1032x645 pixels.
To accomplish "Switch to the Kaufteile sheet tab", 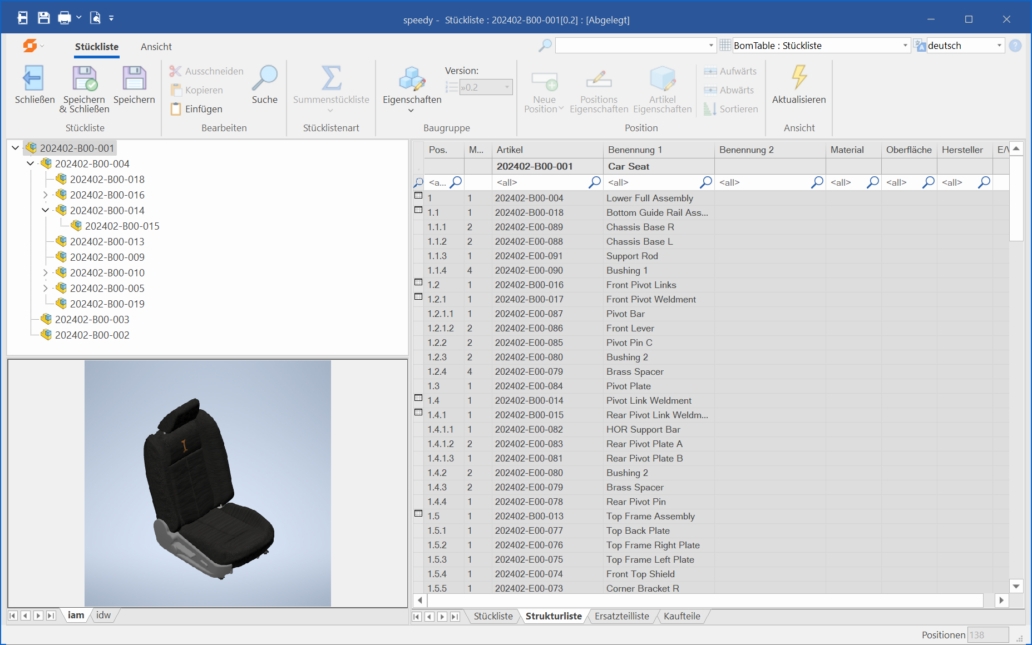I will (x=682, y=616).
